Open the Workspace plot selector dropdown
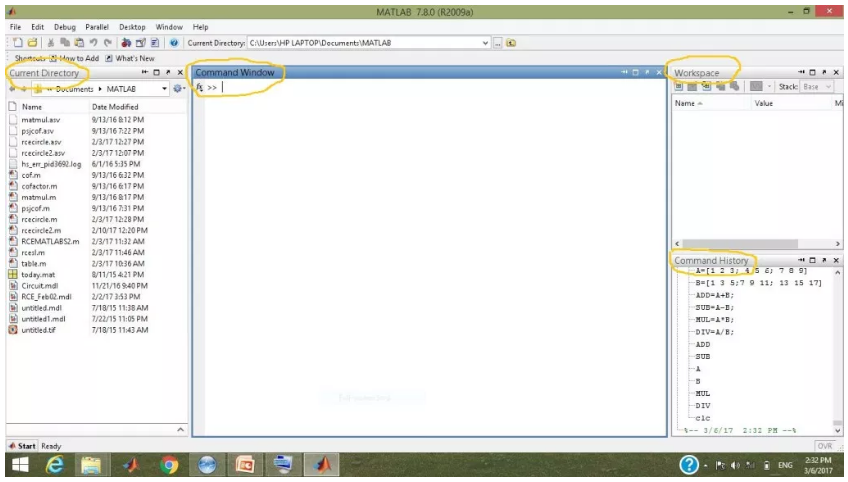This screenshot has height=482, width=848. coord(770,87)
